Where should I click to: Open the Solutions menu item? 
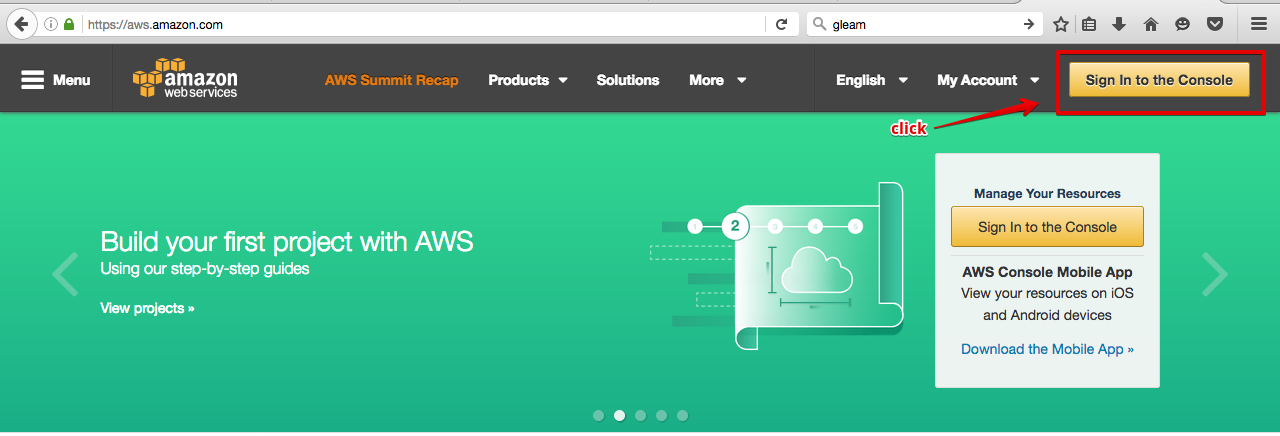pos(628,80)
